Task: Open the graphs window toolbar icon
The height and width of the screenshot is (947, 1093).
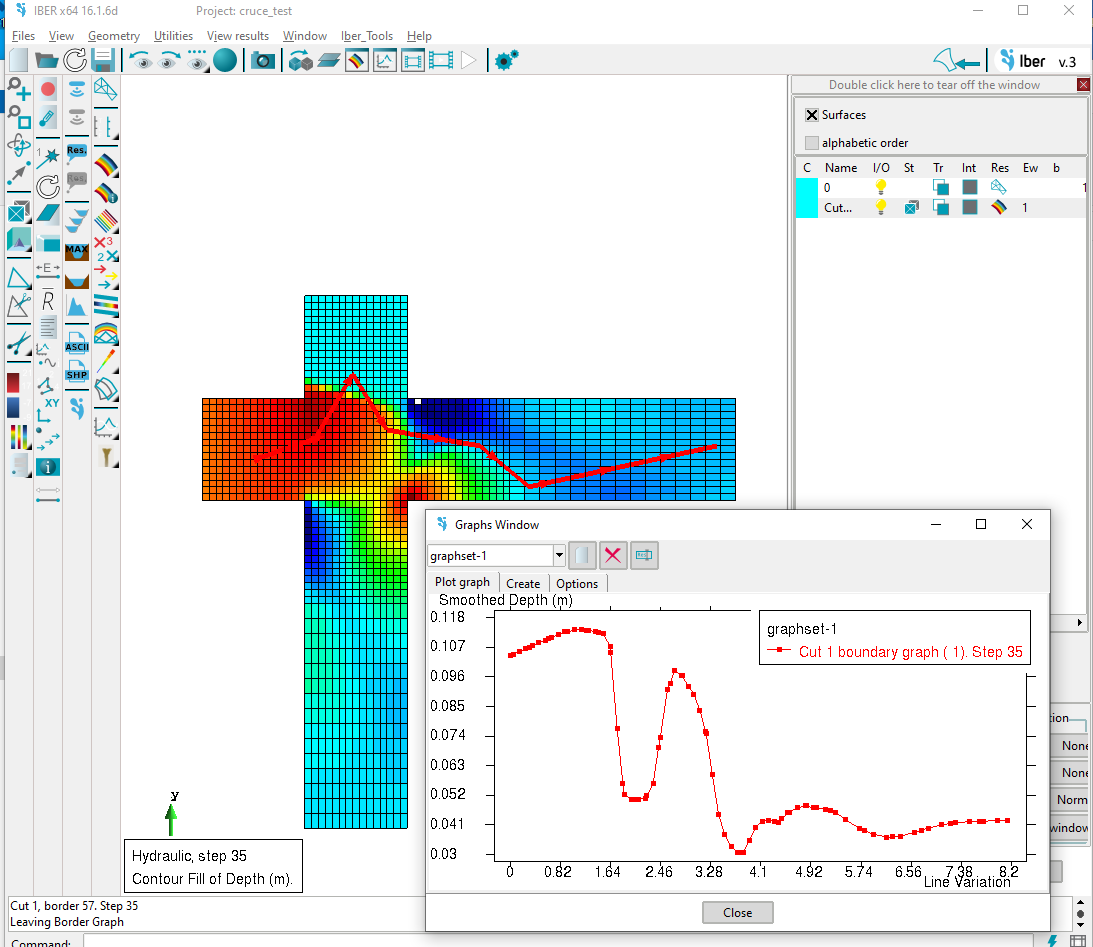Action: [x=385, y=61]
